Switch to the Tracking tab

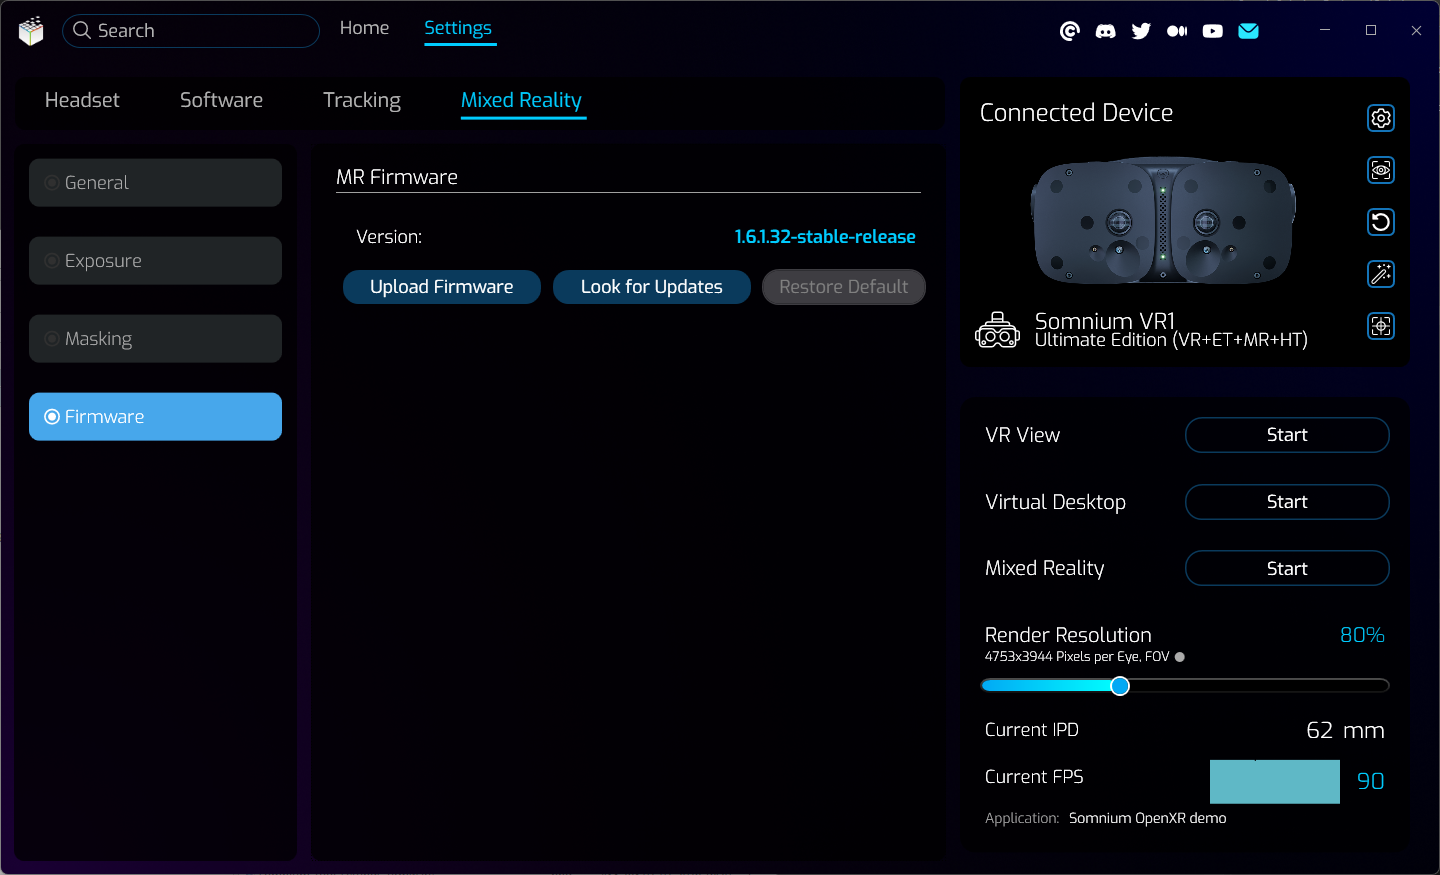(x=361, y=100)
